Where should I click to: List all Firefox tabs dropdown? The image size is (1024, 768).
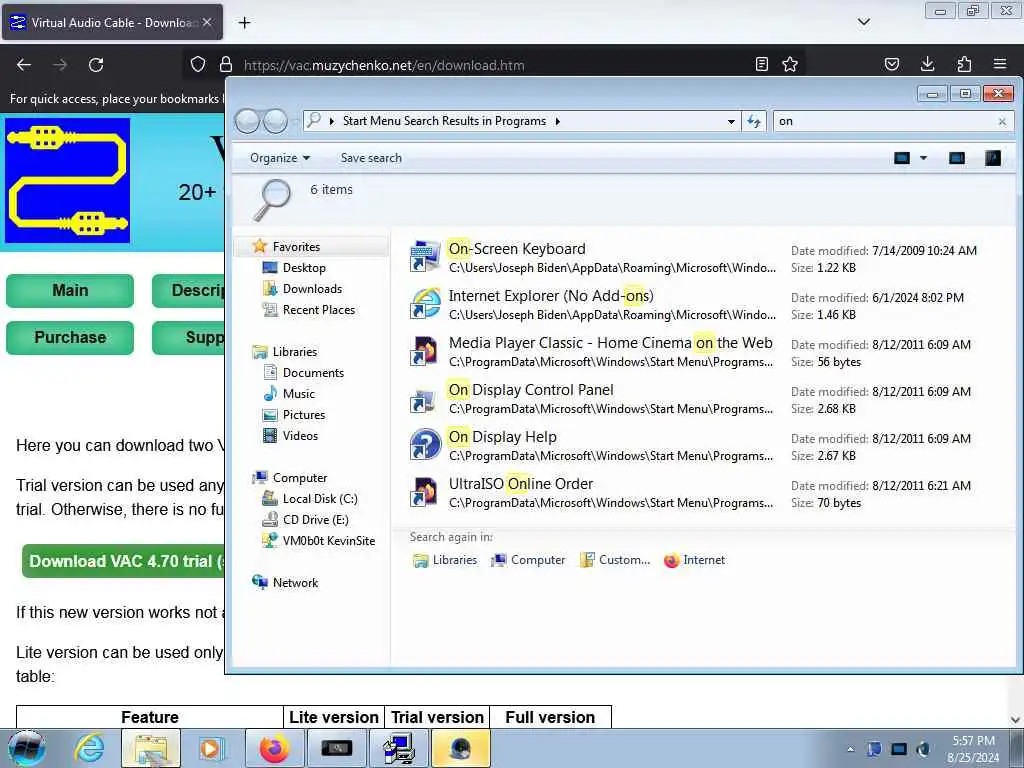point(864,22)
